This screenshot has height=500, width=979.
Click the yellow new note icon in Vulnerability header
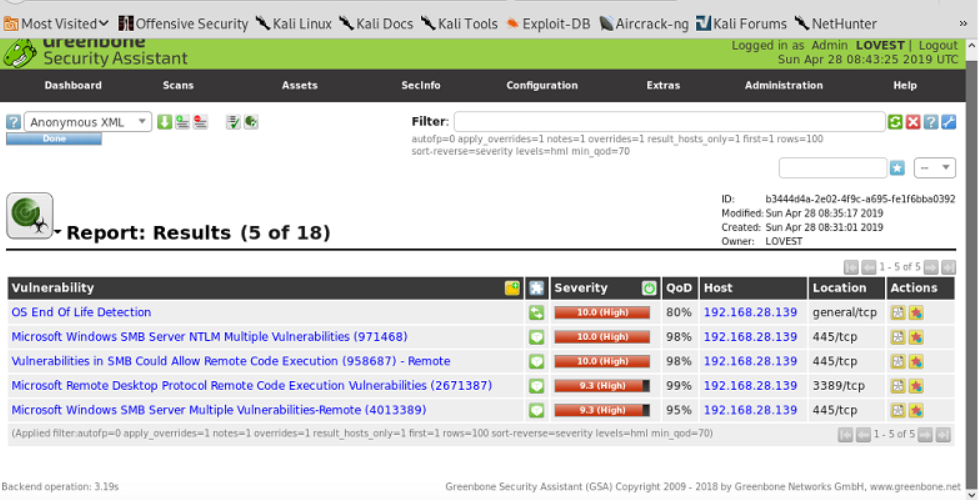[x=512, y=288]
